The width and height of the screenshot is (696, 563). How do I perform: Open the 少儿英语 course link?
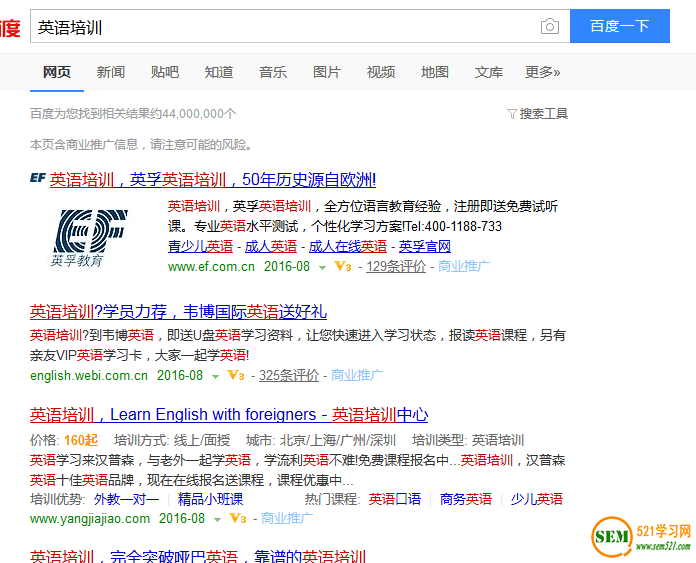(x=536, y=499)
